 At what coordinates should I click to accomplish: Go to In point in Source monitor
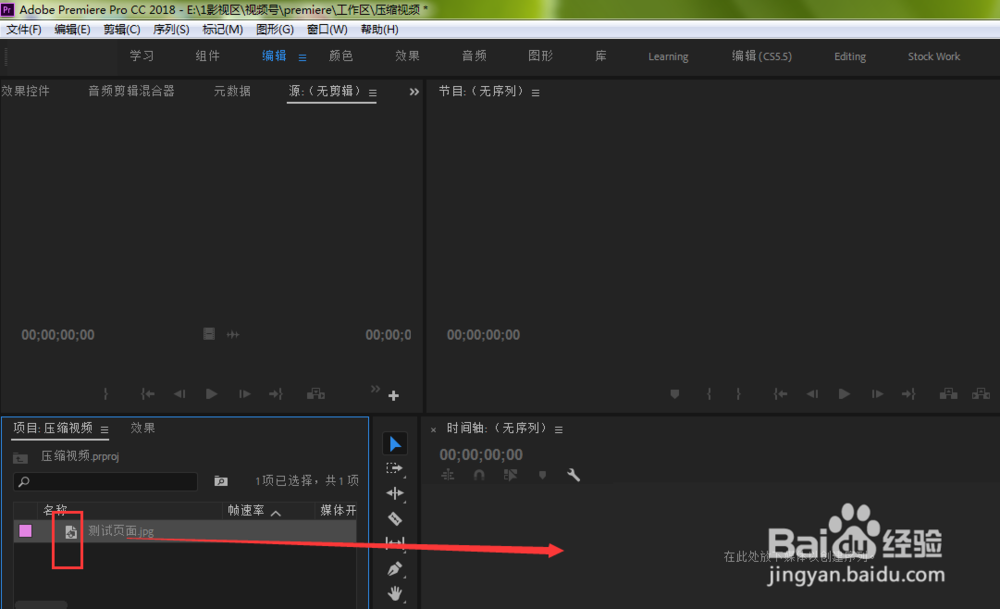click(147, 394)
